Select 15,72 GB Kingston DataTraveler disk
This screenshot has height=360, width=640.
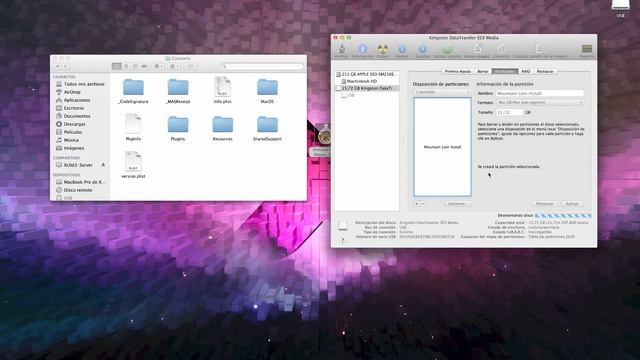tap(366, 88)
